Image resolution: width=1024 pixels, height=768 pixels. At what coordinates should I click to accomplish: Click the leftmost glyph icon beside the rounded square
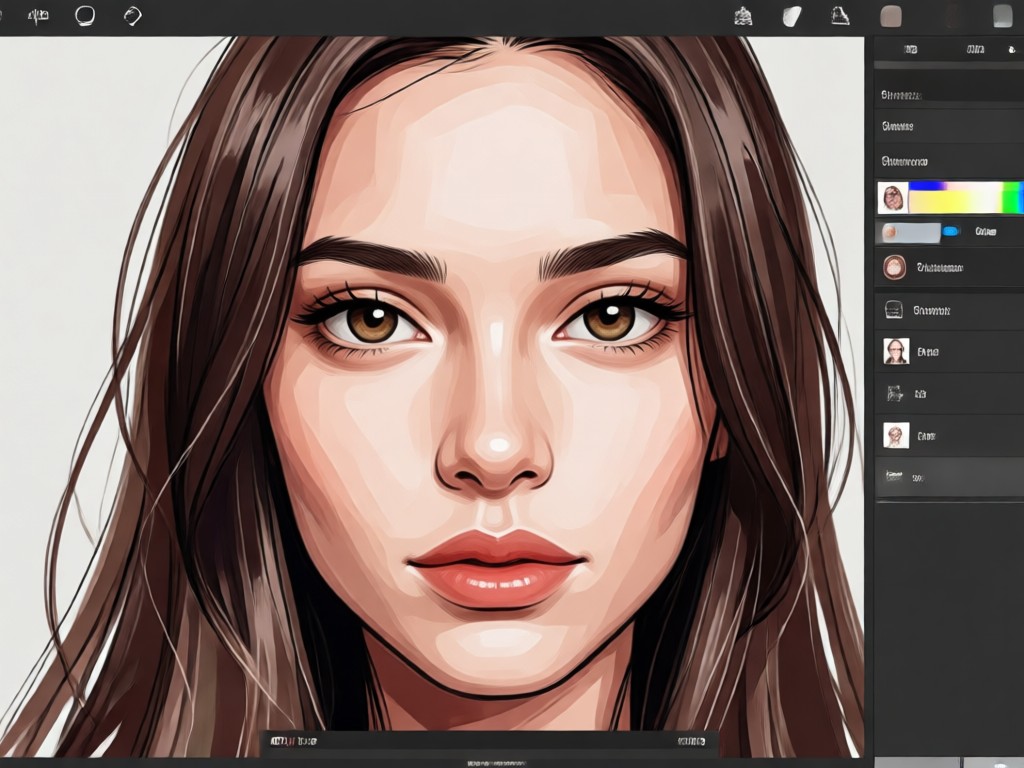(38, 16)
